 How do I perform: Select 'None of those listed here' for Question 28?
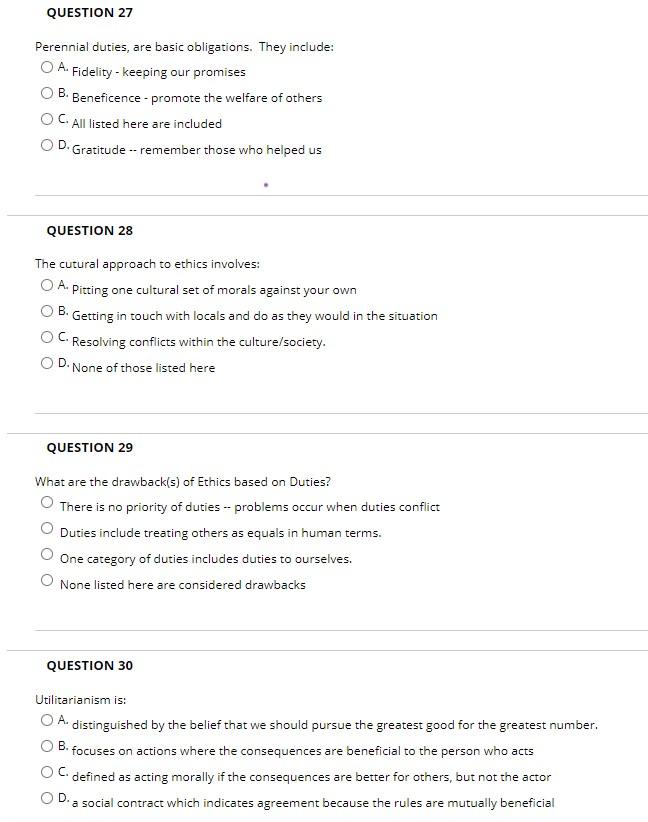[x=46, y=362]
